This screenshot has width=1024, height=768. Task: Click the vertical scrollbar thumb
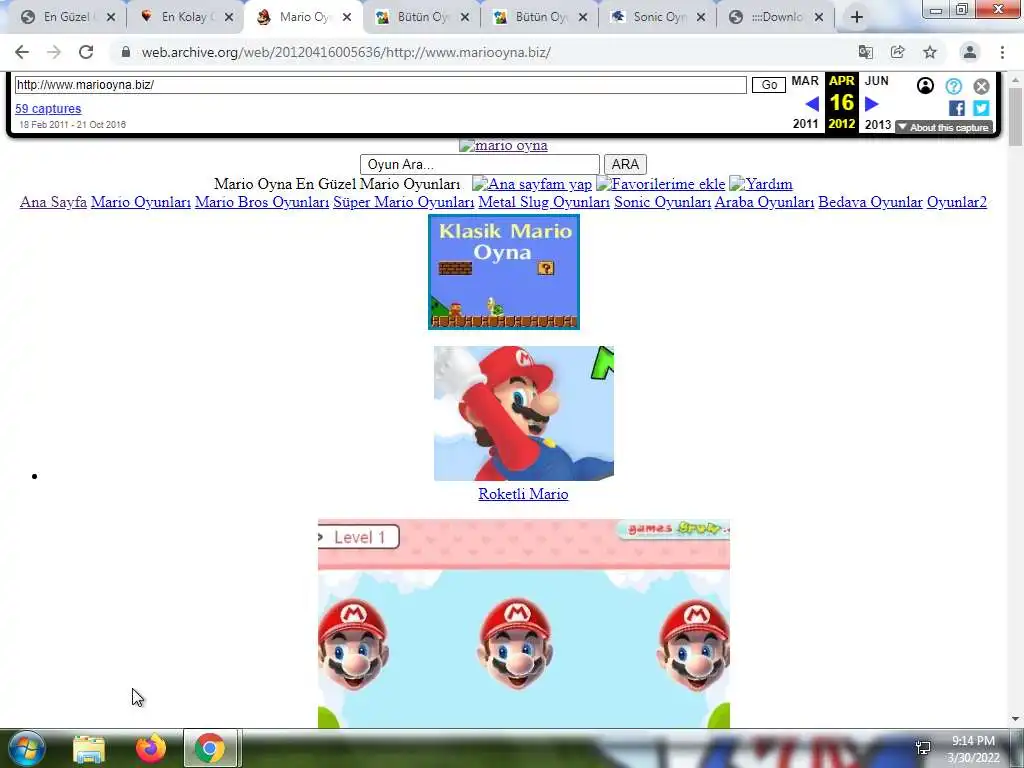pyautogui.click(x=1016, y=116)
